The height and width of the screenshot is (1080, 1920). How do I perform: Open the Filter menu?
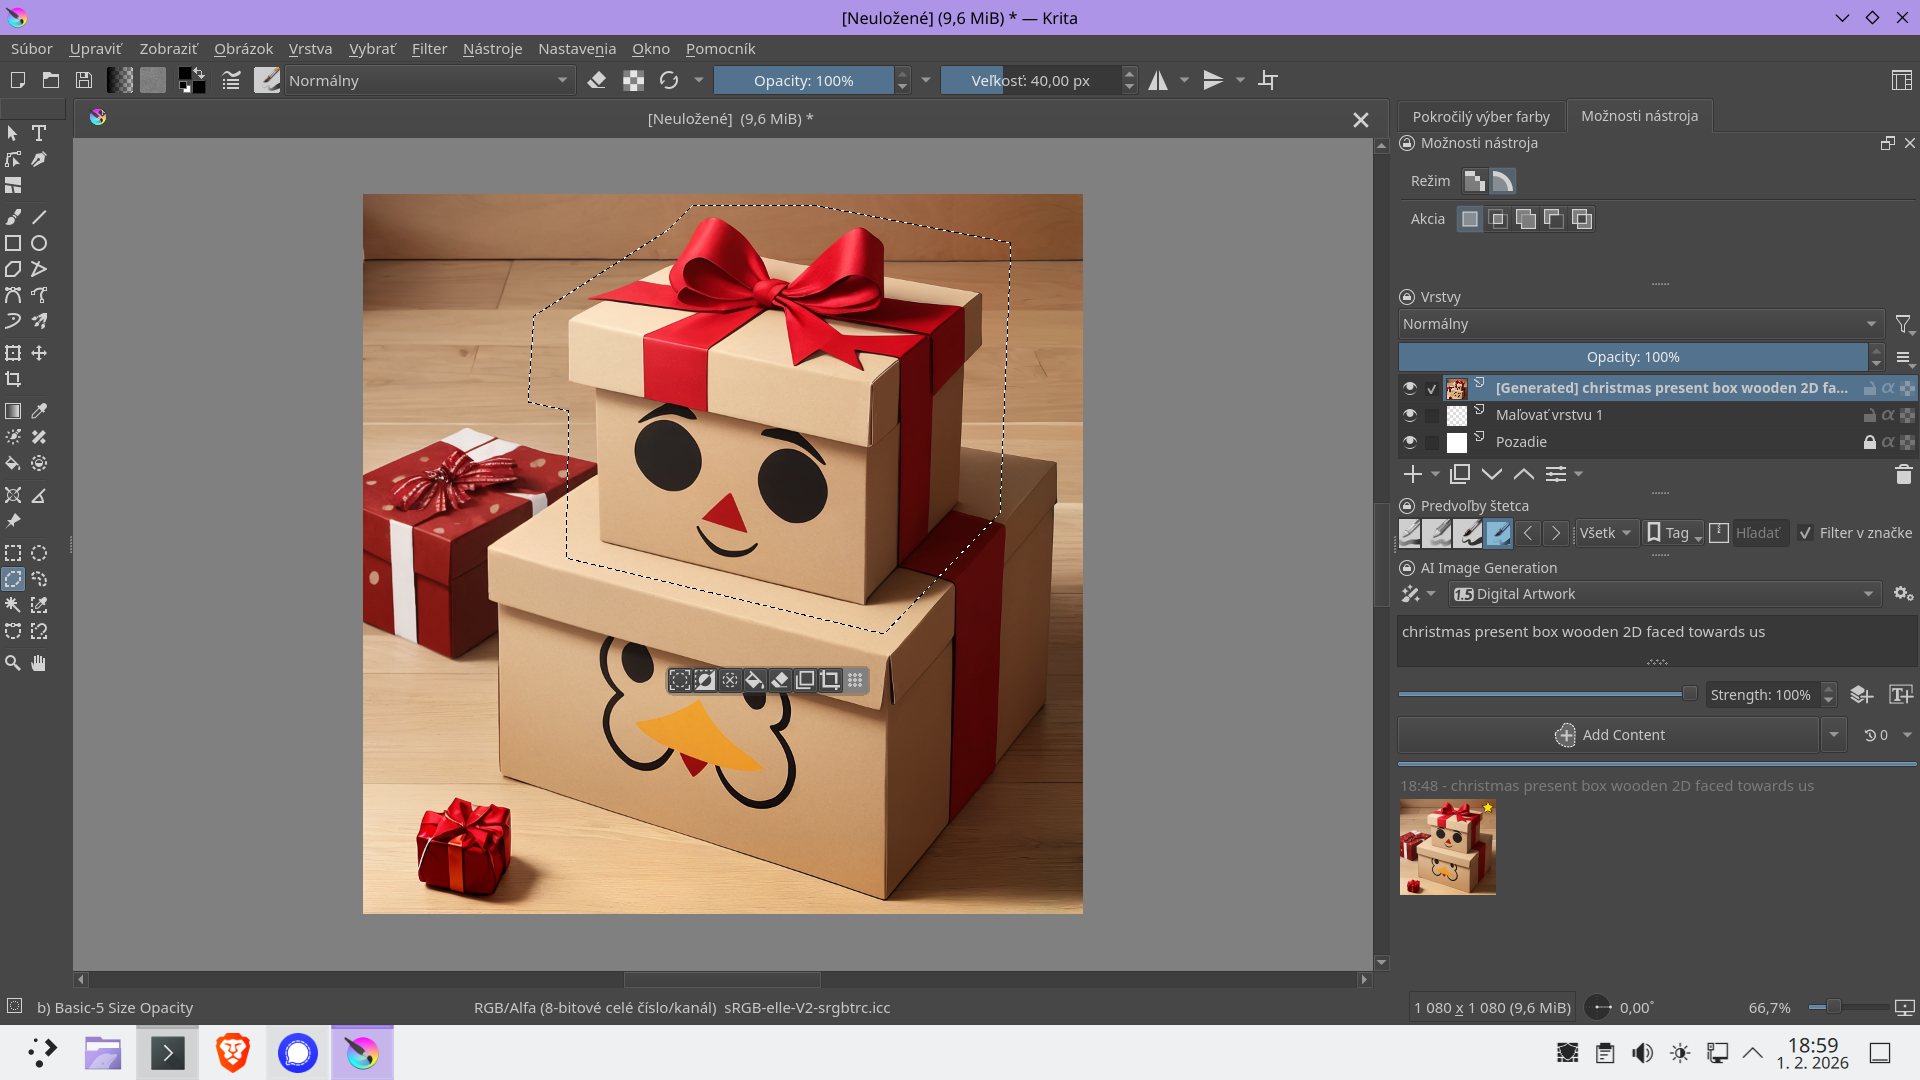[429, 49]
